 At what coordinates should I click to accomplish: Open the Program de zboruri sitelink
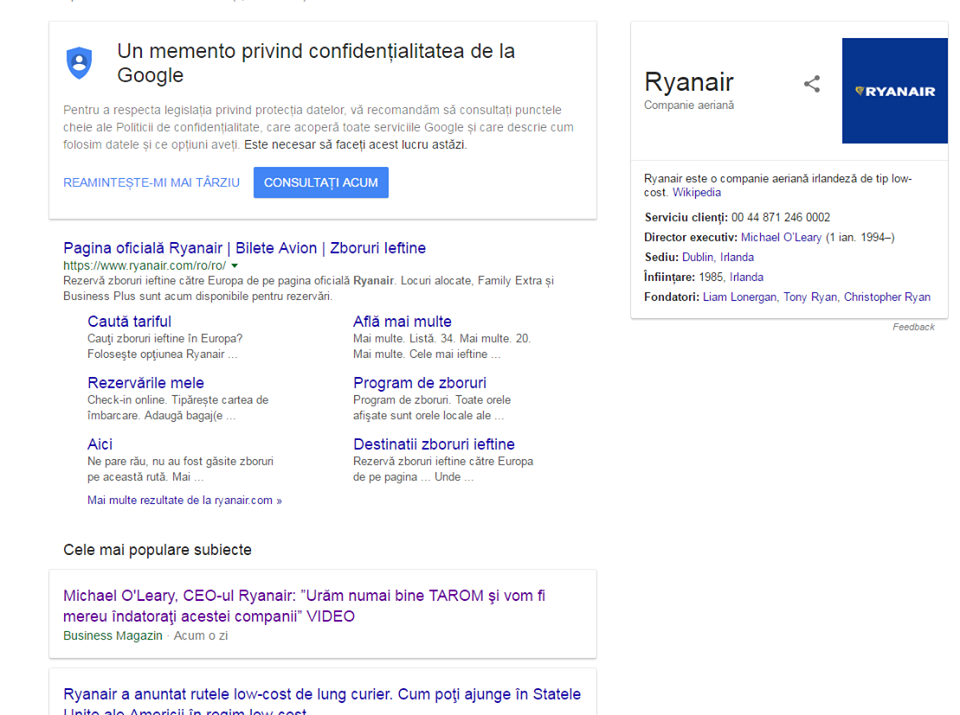click(x=419, y=383)
